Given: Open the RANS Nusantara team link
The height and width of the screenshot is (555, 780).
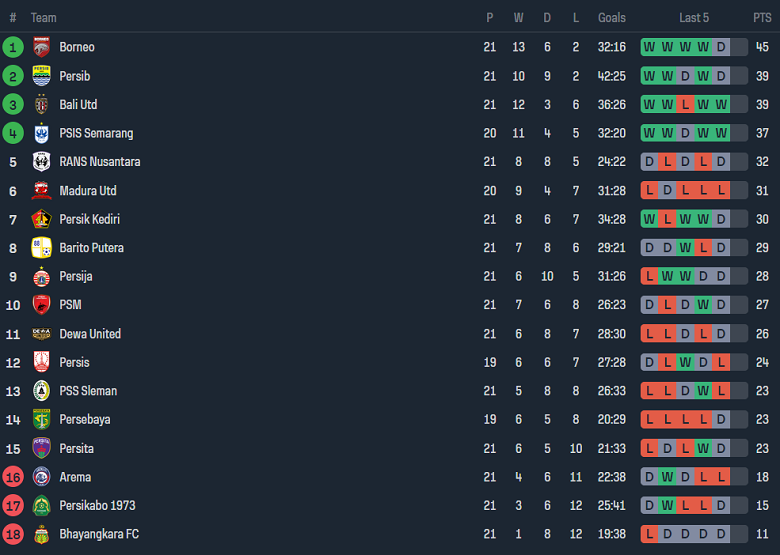Looking at the screenshot, I should pyautogui.click(x=99, y=162).
